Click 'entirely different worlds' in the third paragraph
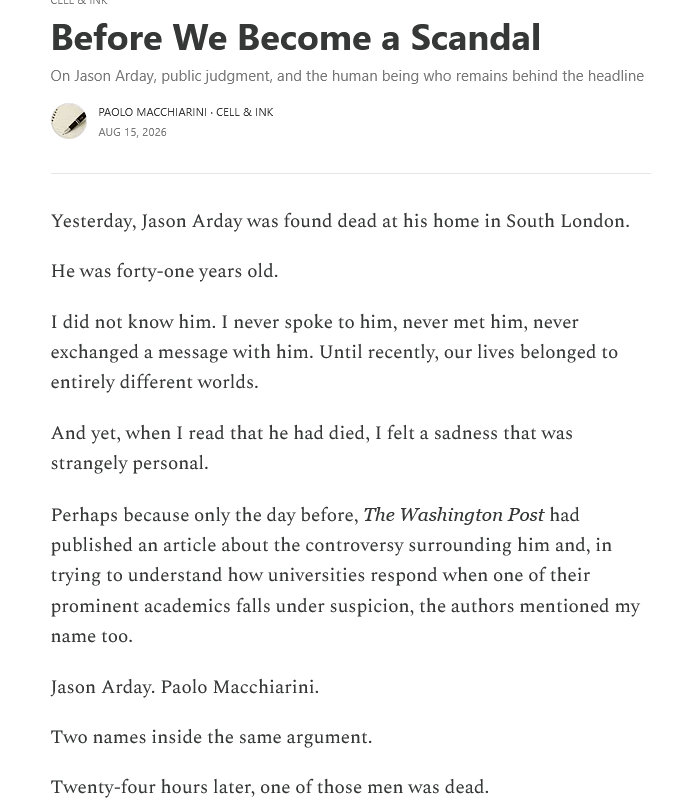The width and height of the screenshot is (675, 812). [154, 382]
